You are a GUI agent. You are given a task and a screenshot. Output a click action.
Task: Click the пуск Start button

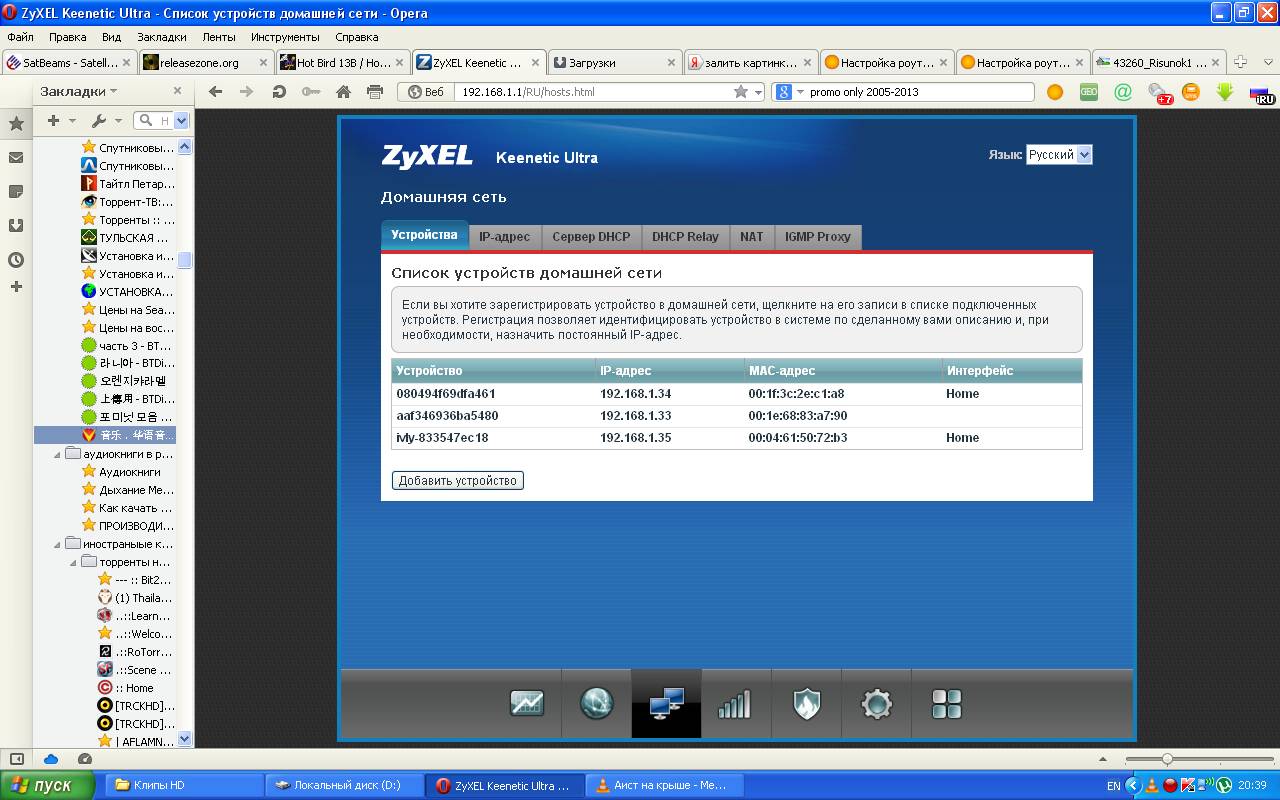click(48, 785)
